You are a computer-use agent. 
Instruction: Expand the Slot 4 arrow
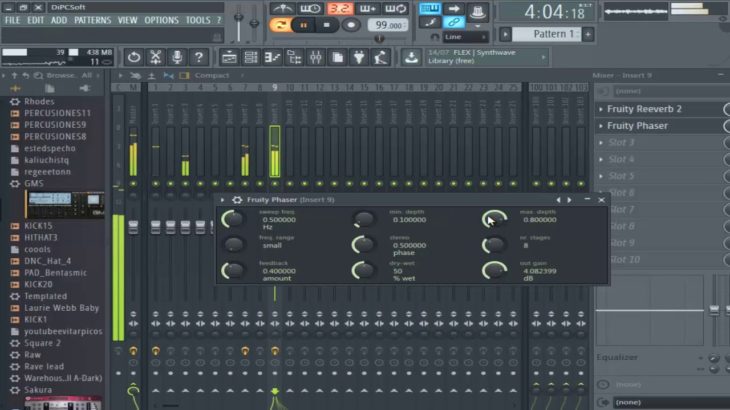click(x=601, y=159)
